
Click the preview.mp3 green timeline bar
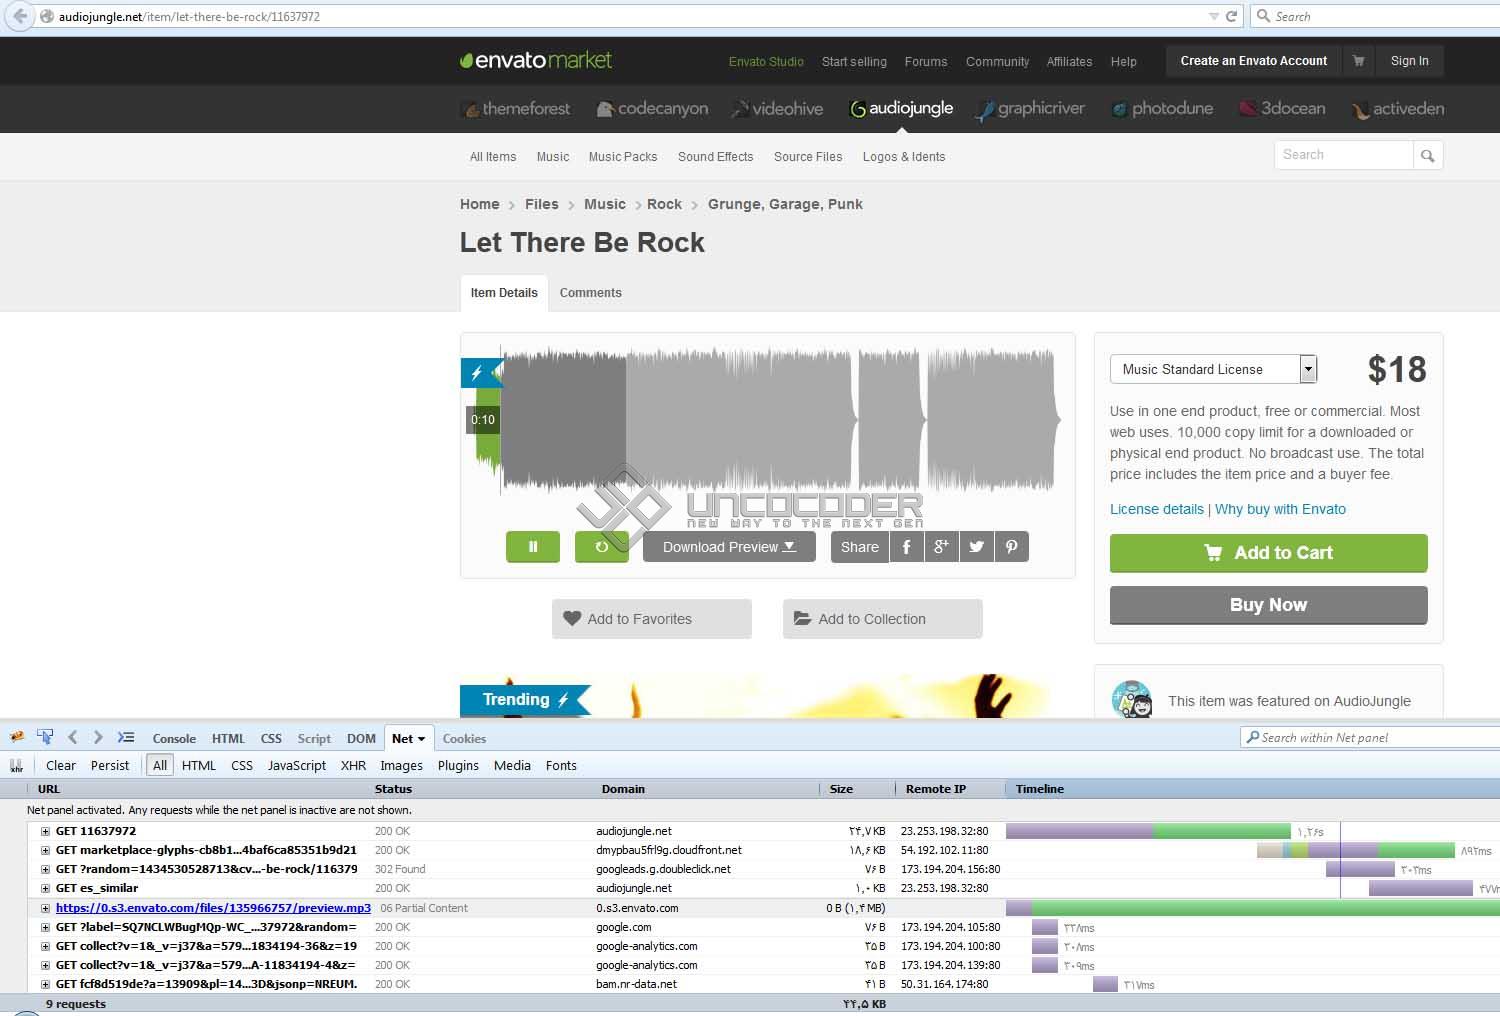click(x=1265, y=908)
